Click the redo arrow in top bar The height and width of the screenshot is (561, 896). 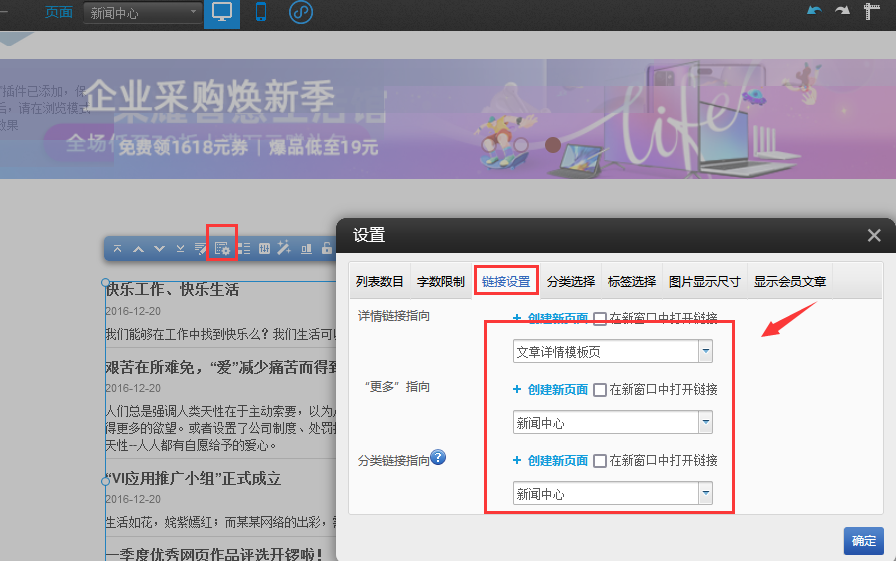tap(843, 11)
